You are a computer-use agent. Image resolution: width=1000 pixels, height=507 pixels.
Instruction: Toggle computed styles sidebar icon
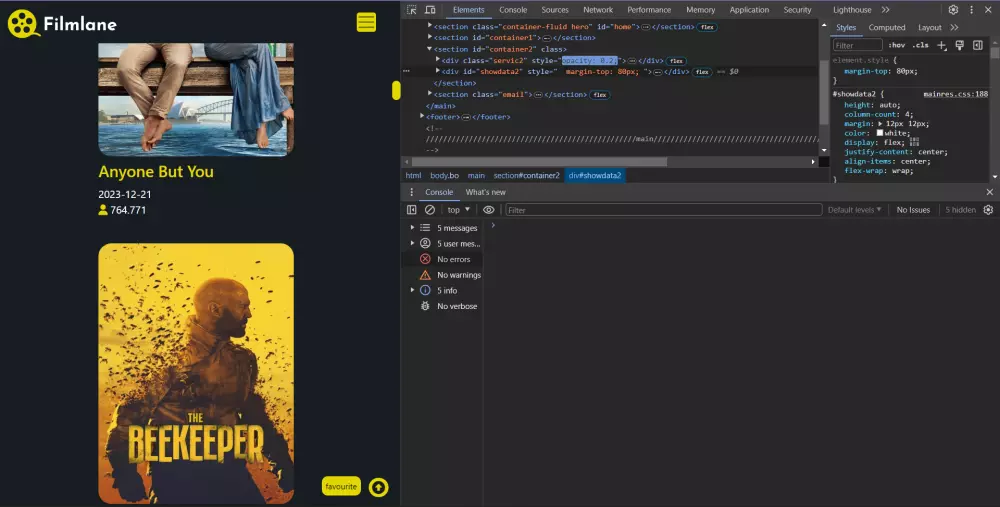[978, 45]
